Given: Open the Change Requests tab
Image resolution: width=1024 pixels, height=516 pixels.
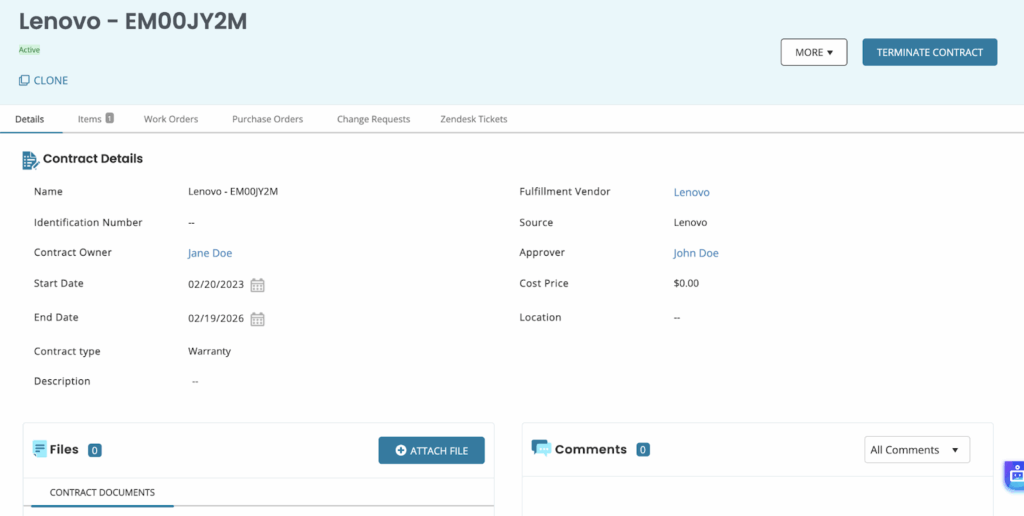Looking at the screenshot, I should [x=374, y=120].
